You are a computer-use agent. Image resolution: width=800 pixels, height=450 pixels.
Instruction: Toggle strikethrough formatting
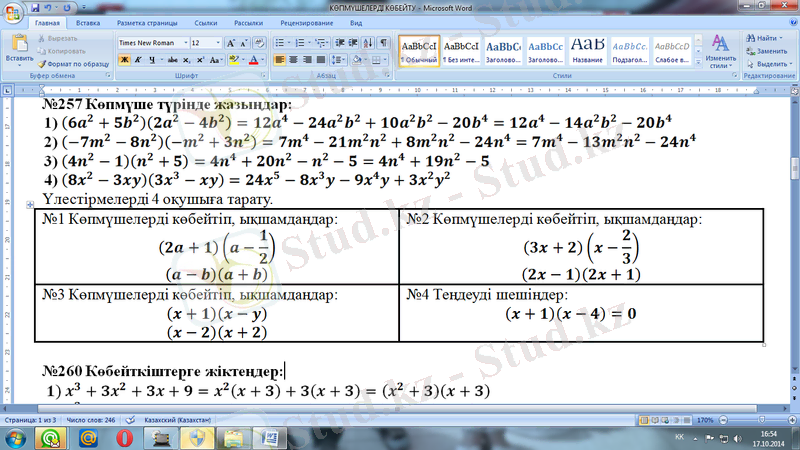tap(171, 60)
